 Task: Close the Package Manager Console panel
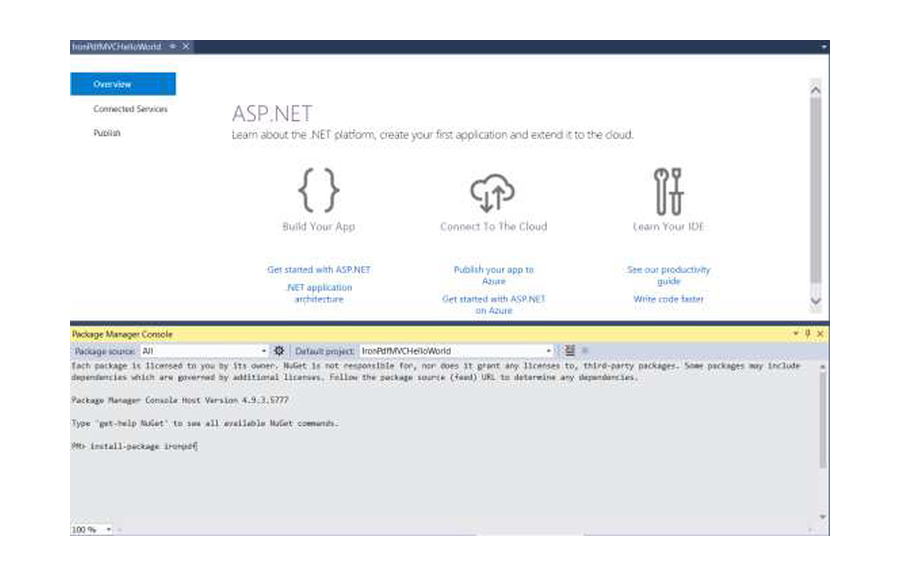click(820, 333)
